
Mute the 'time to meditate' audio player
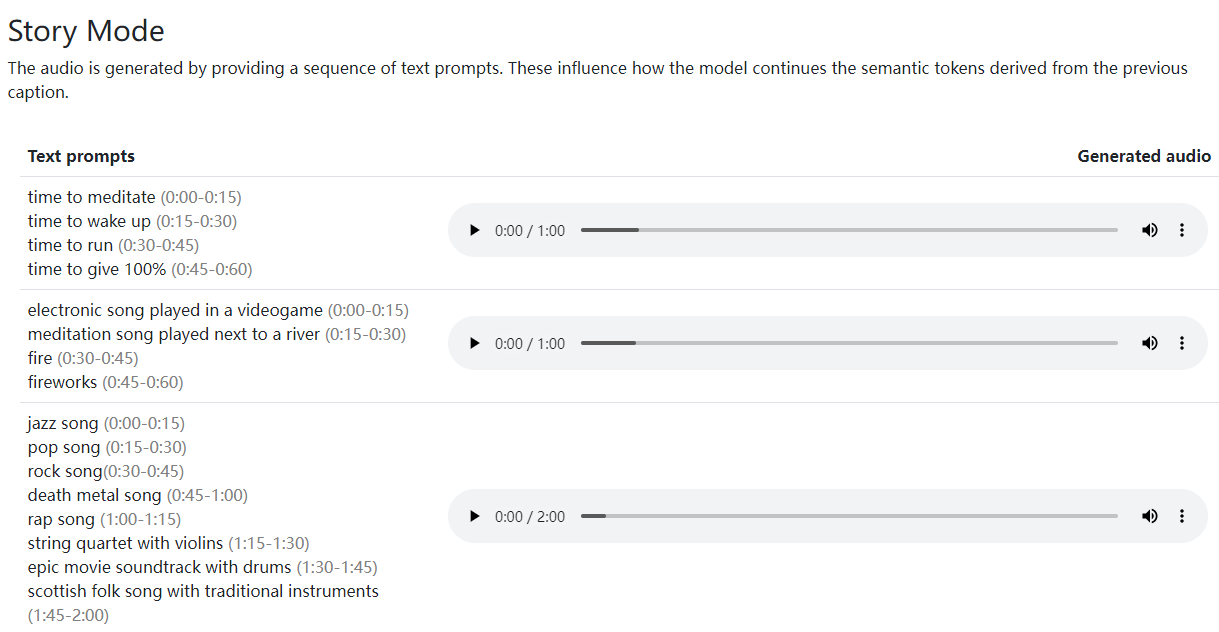(1150, 230)
